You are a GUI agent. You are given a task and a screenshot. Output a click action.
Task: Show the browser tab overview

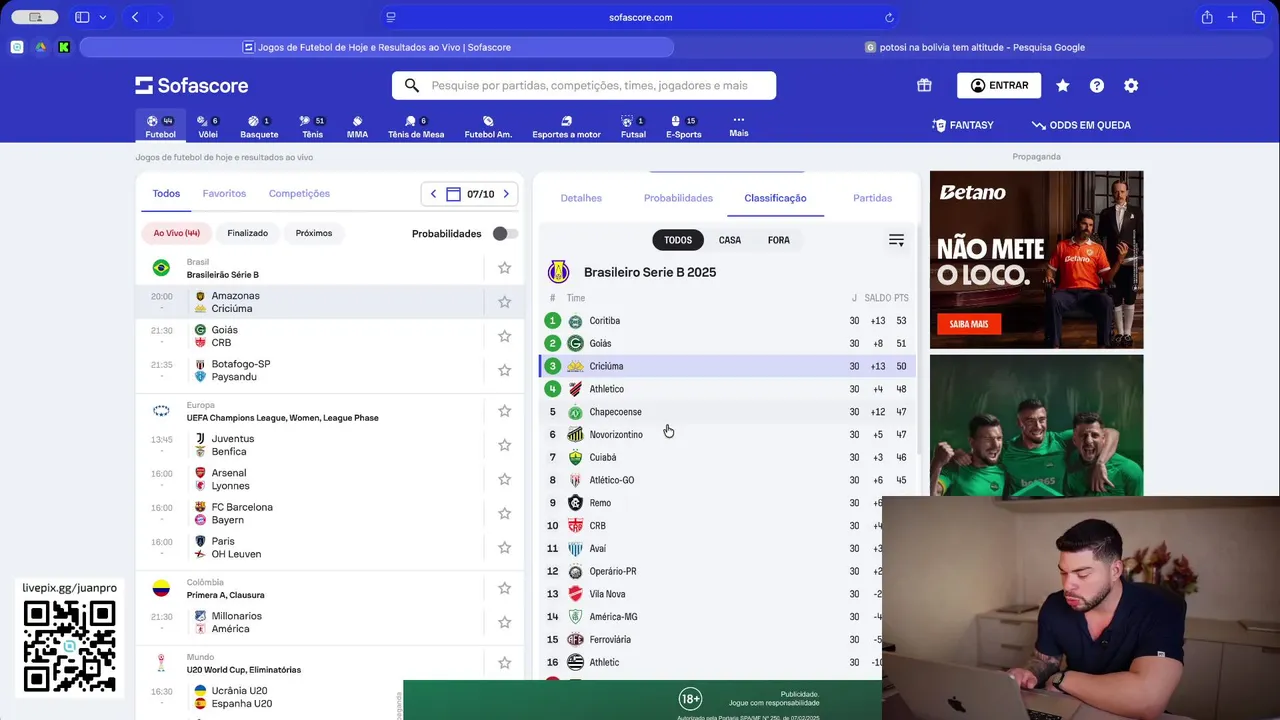coord(1259,17)
